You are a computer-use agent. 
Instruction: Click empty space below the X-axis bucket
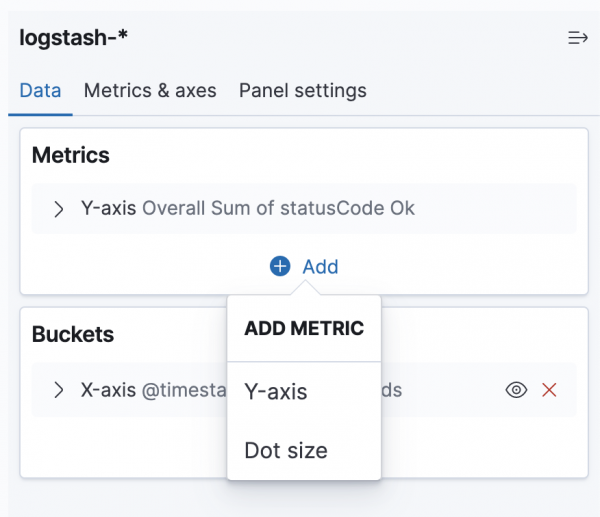coord(120,447)
